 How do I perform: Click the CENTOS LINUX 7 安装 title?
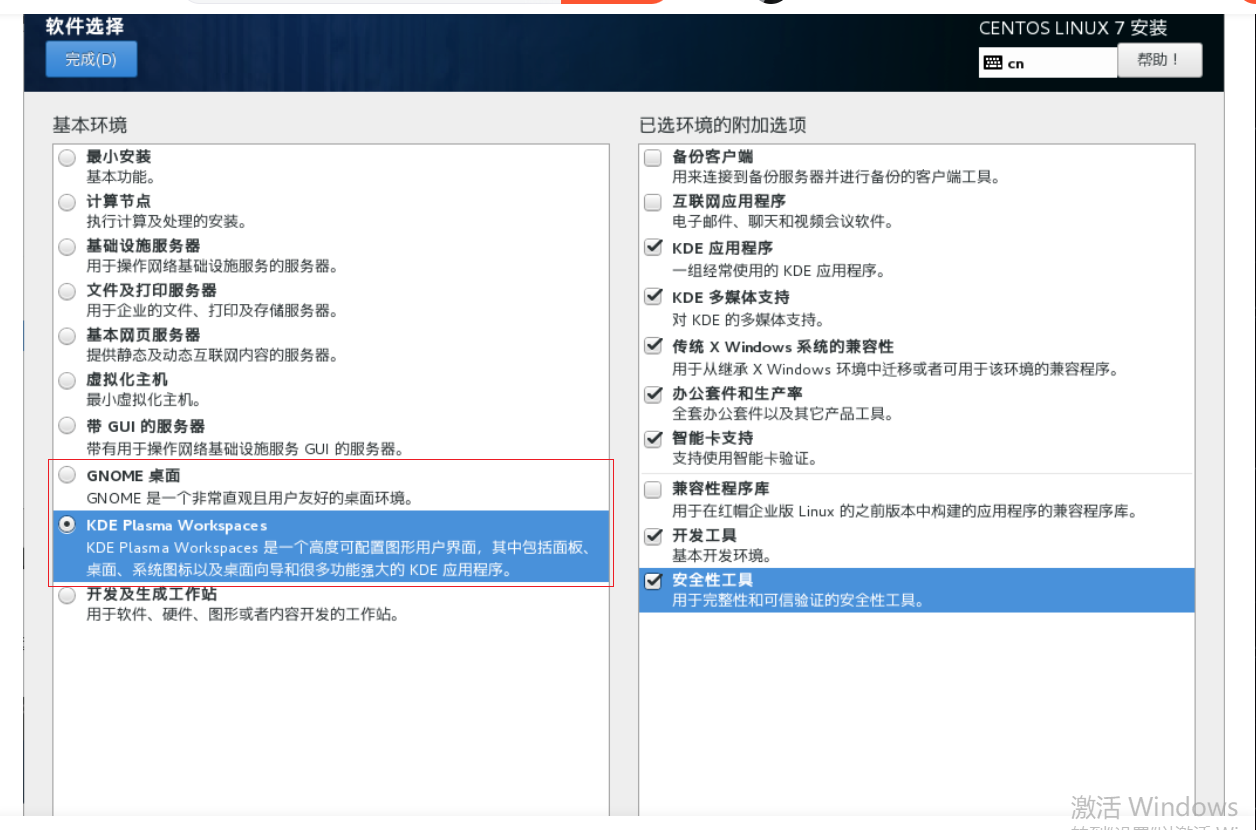pos(1073,28)
